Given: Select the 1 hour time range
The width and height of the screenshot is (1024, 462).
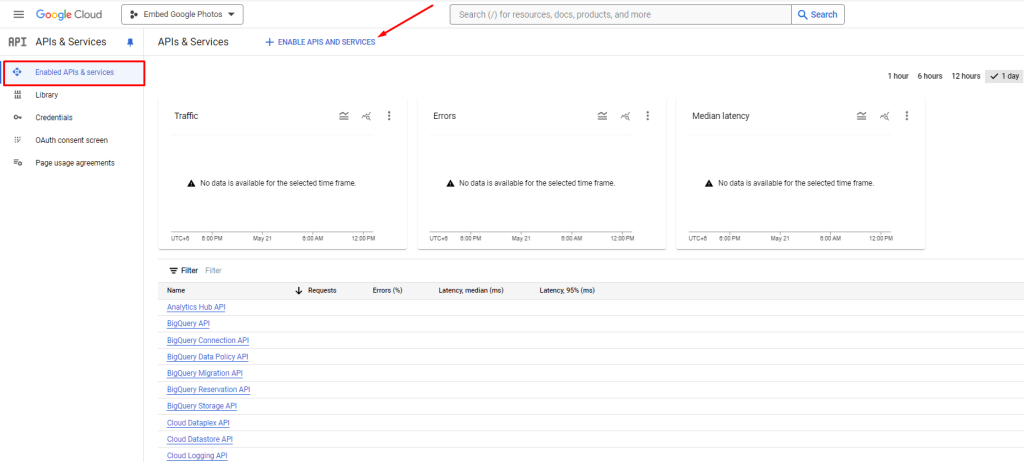Looking at the screenshot, I should click(898, 76).
